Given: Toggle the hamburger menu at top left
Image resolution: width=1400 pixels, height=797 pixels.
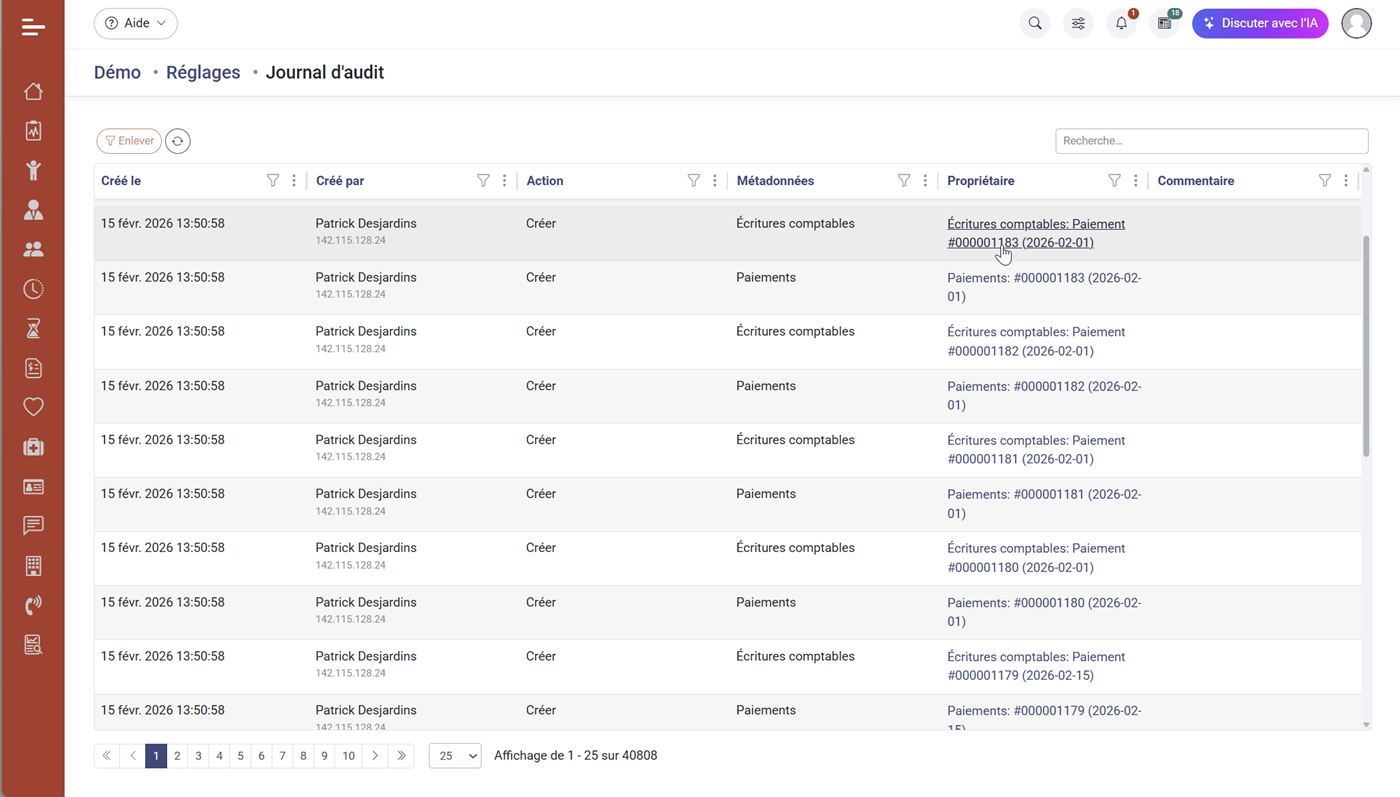Looking at the screenshot, I should point(33,27).
